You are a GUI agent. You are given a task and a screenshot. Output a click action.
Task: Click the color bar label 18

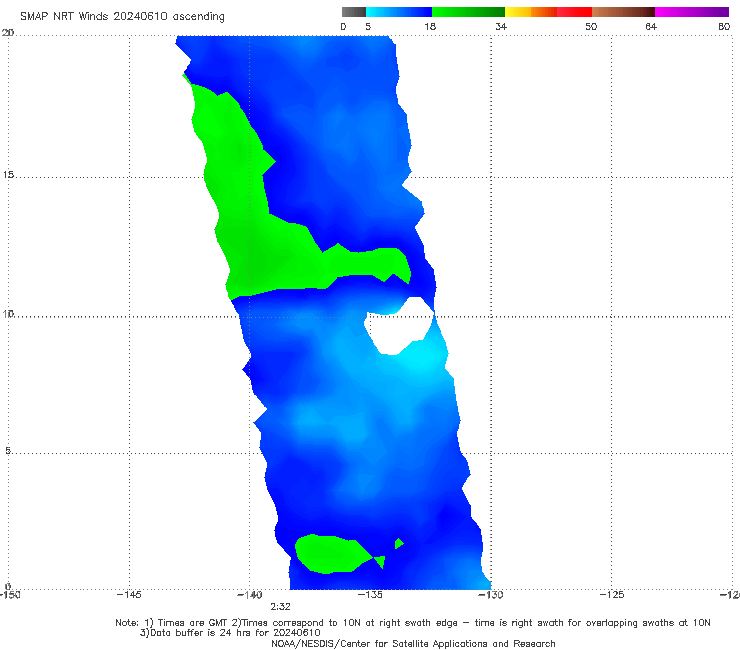430,27
